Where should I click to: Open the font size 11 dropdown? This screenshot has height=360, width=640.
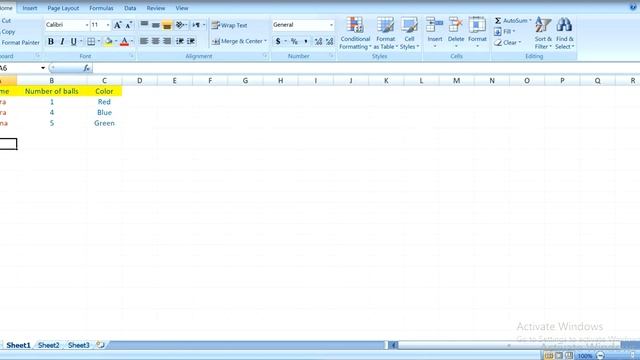click(108, 25)
